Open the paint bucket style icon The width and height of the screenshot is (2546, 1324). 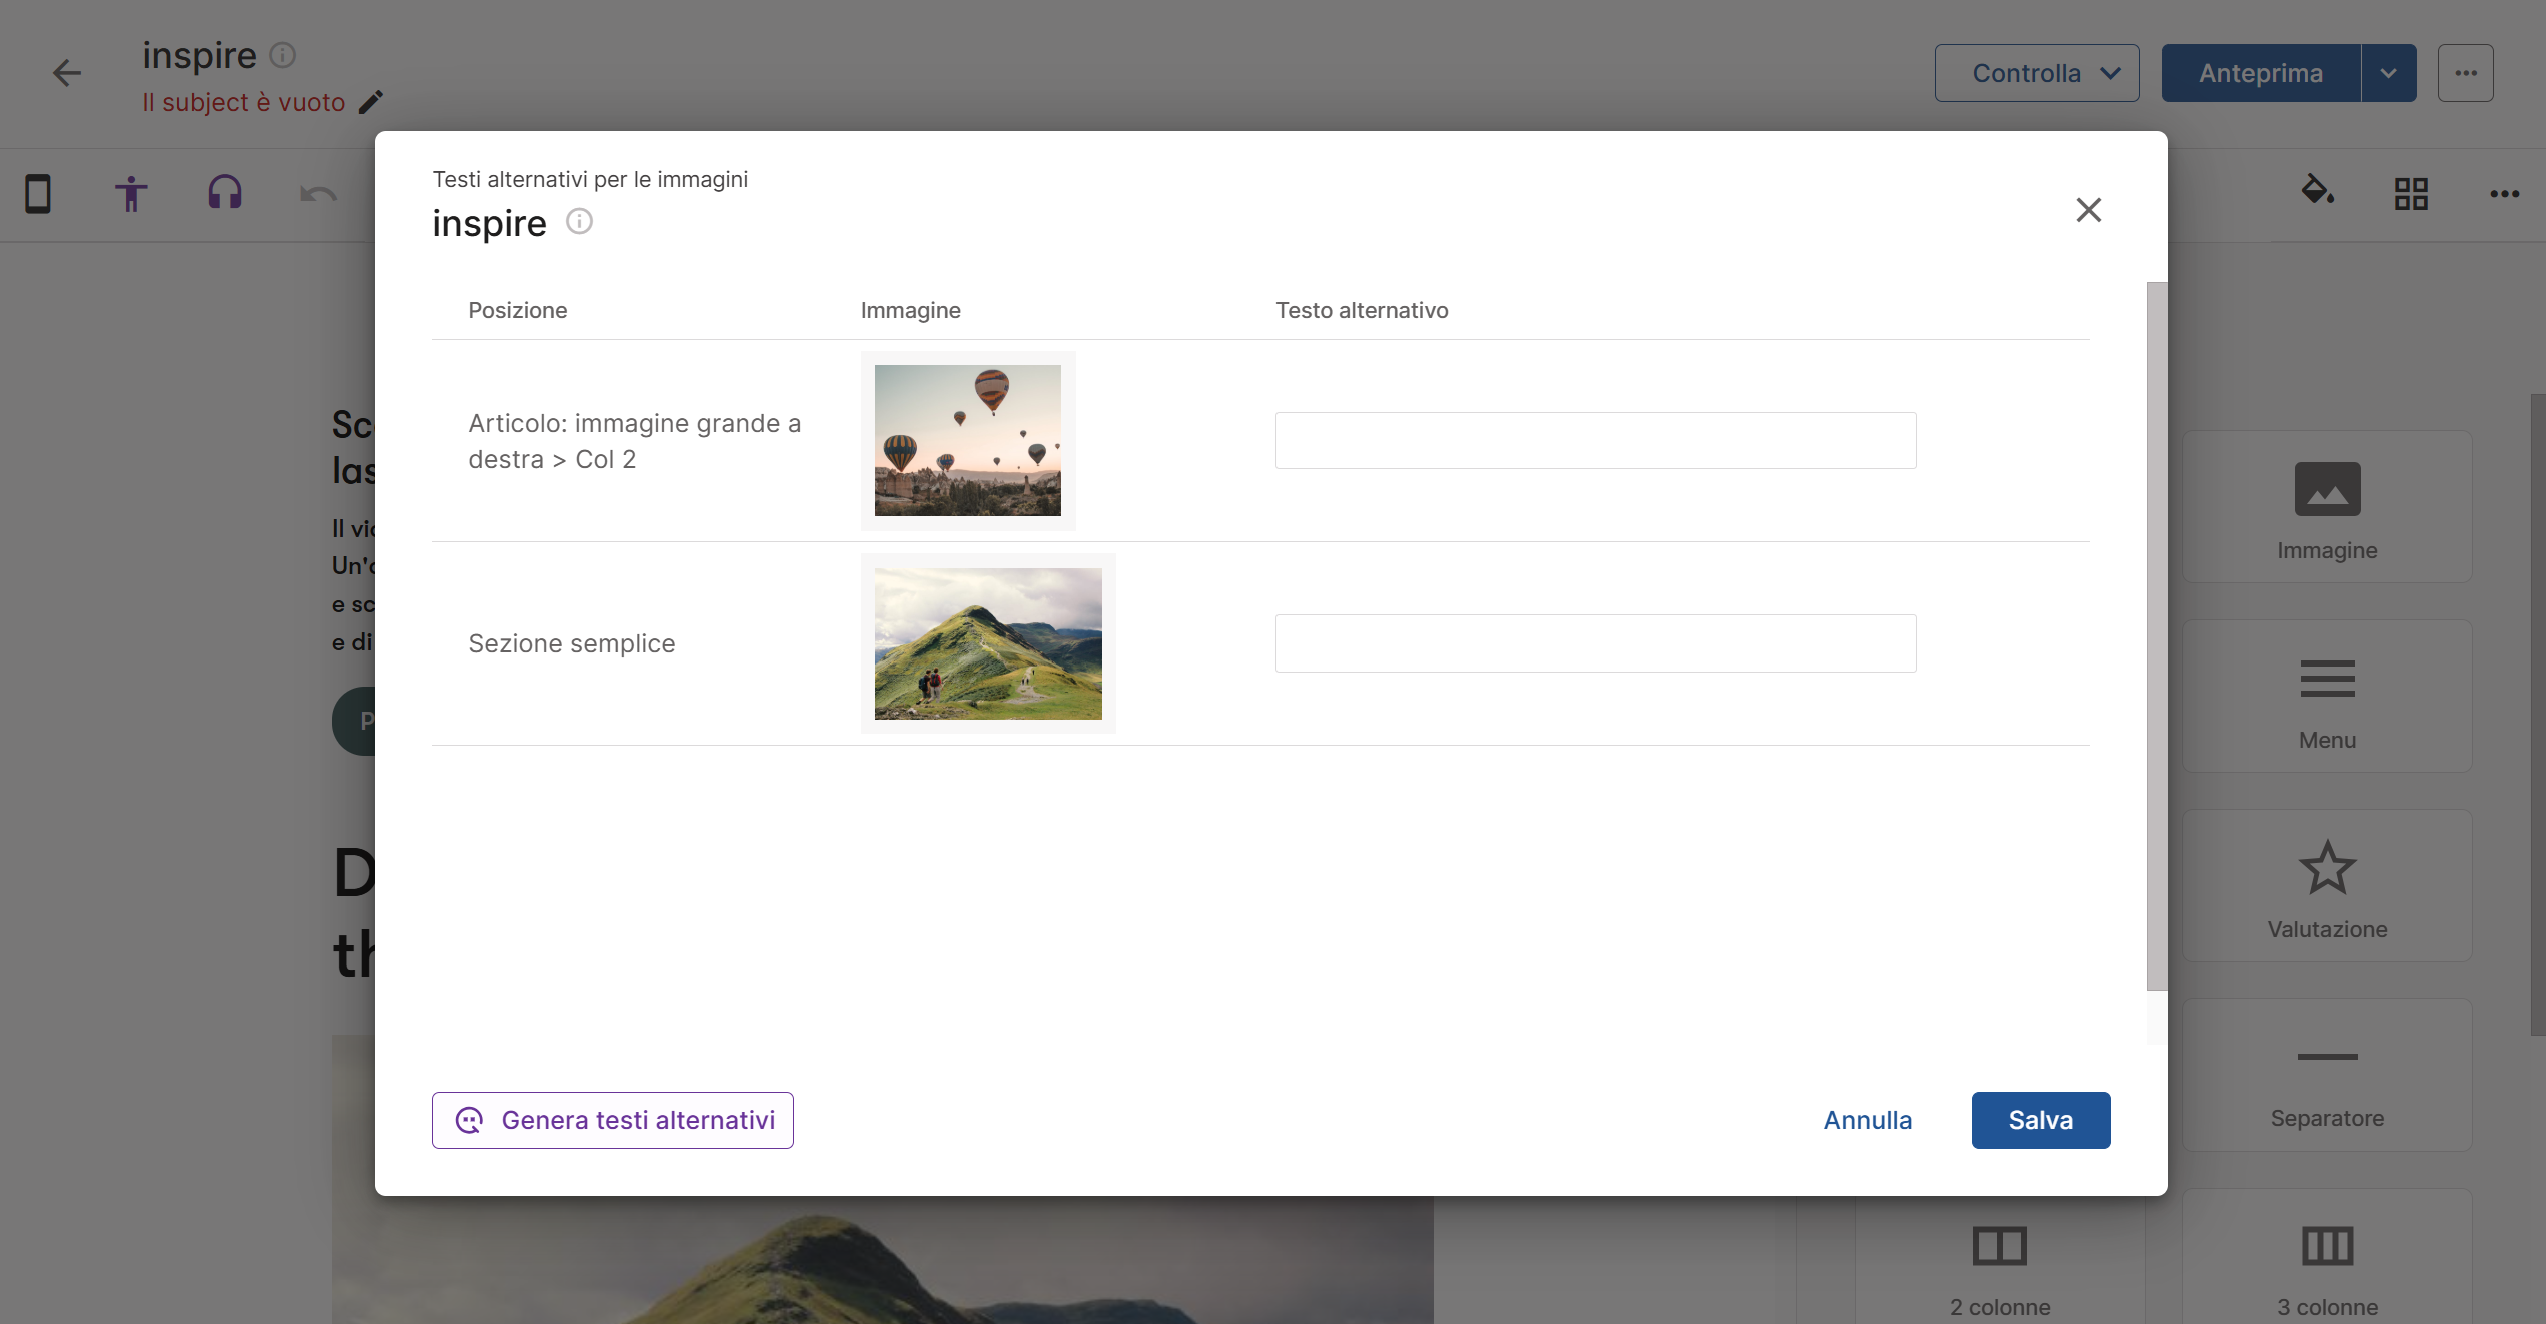[2317, 190]
